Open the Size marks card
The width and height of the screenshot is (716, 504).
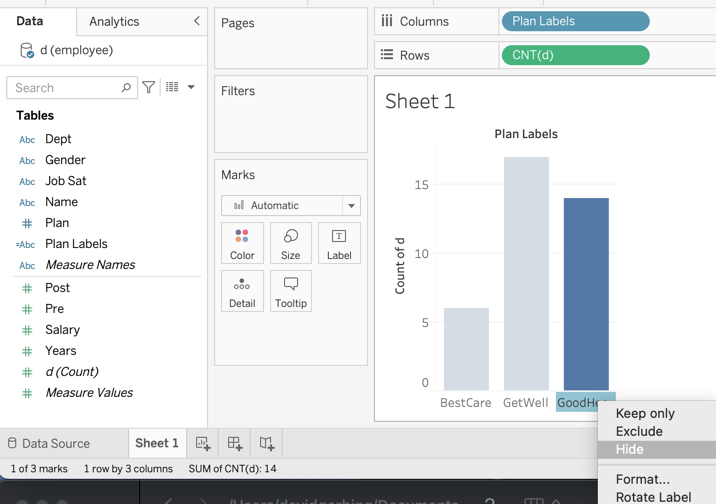pos(291,243)
